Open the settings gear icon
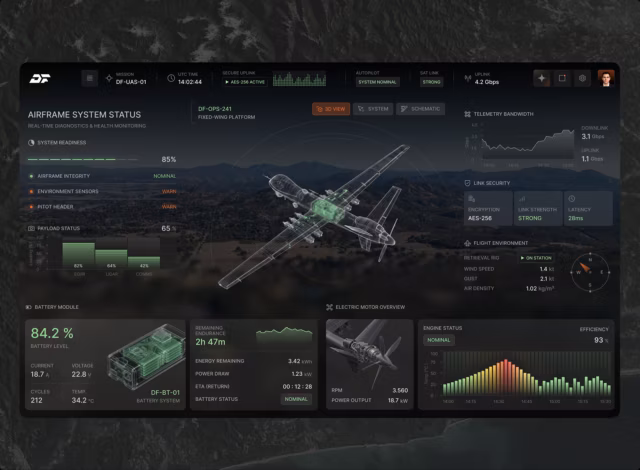 click(x=582, y=78)
